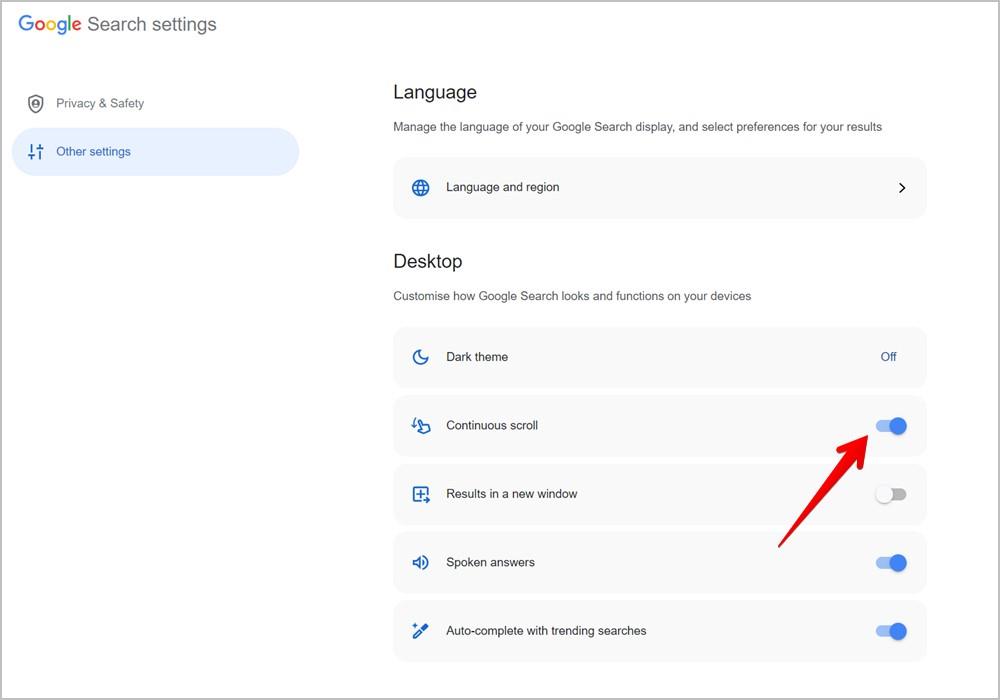
Task: Turn off Auto-complete with trending searches toggle
Action: [x=891, y=631]
